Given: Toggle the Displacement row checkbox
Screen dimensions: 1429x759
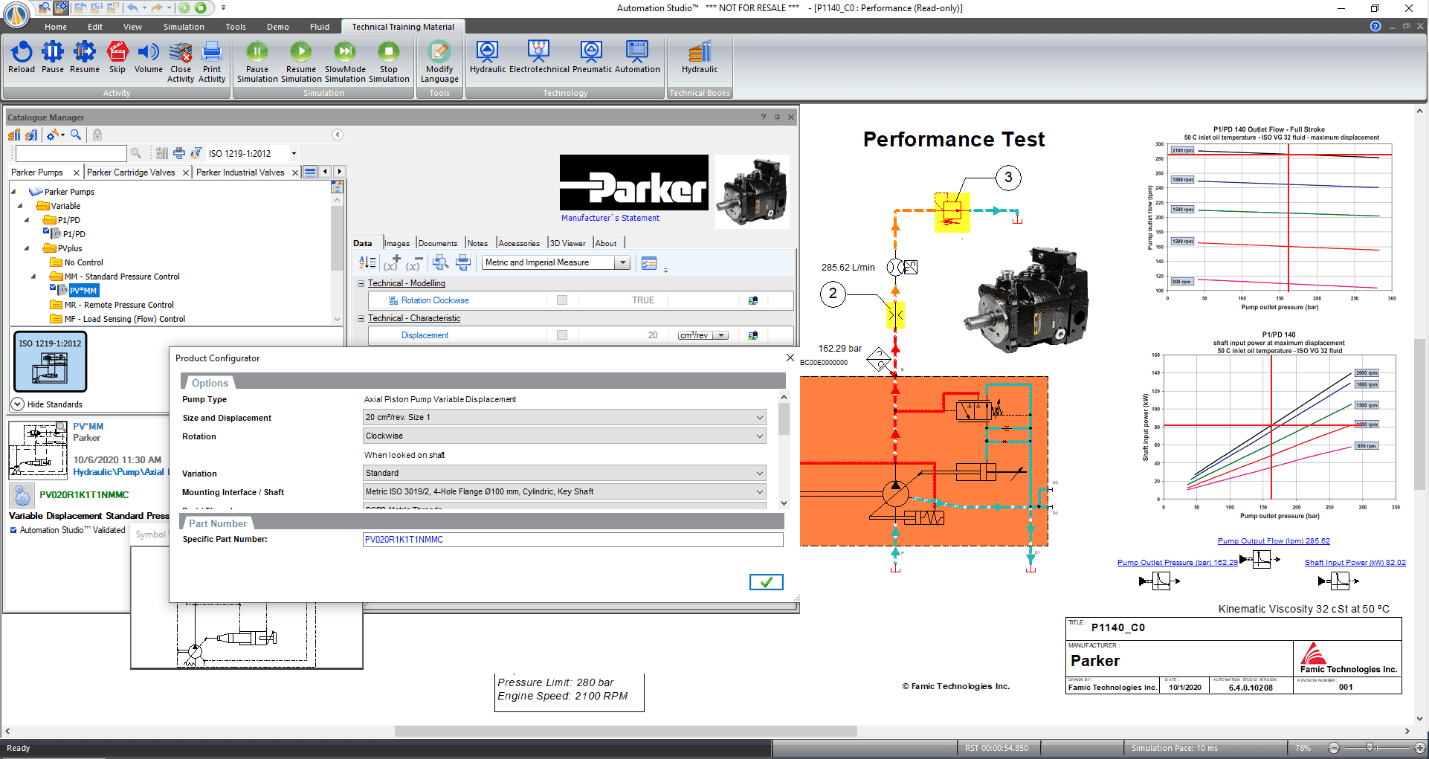Looking at the screenshot, I should coord(562,334).
